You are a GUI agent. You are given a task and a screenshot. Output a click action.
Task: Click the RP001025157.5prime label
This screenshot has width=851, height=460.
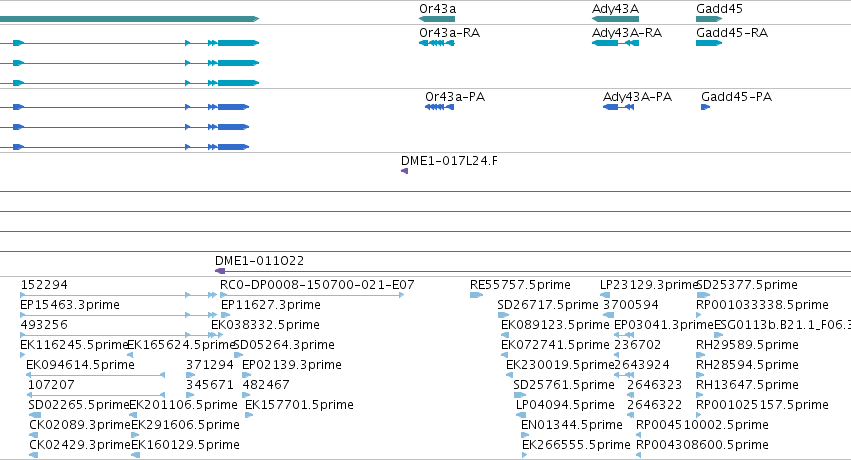[x=763, y=405]
